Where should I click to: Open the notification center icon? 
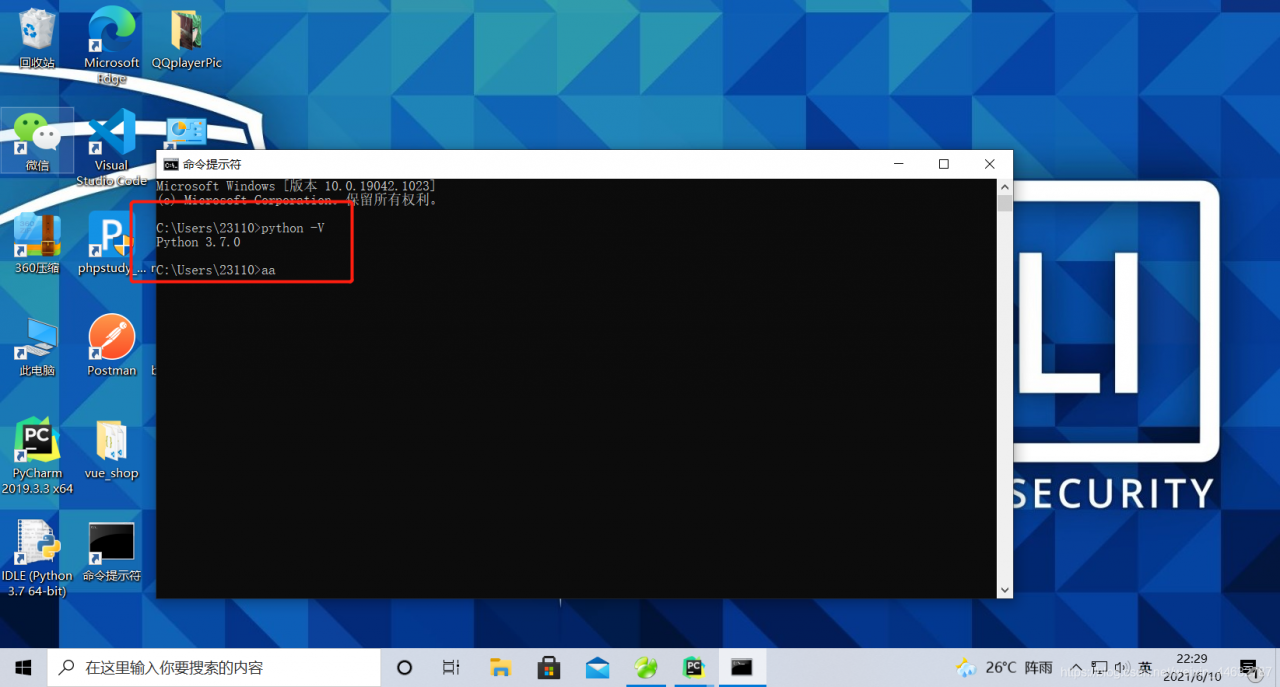pos(1250,667)
